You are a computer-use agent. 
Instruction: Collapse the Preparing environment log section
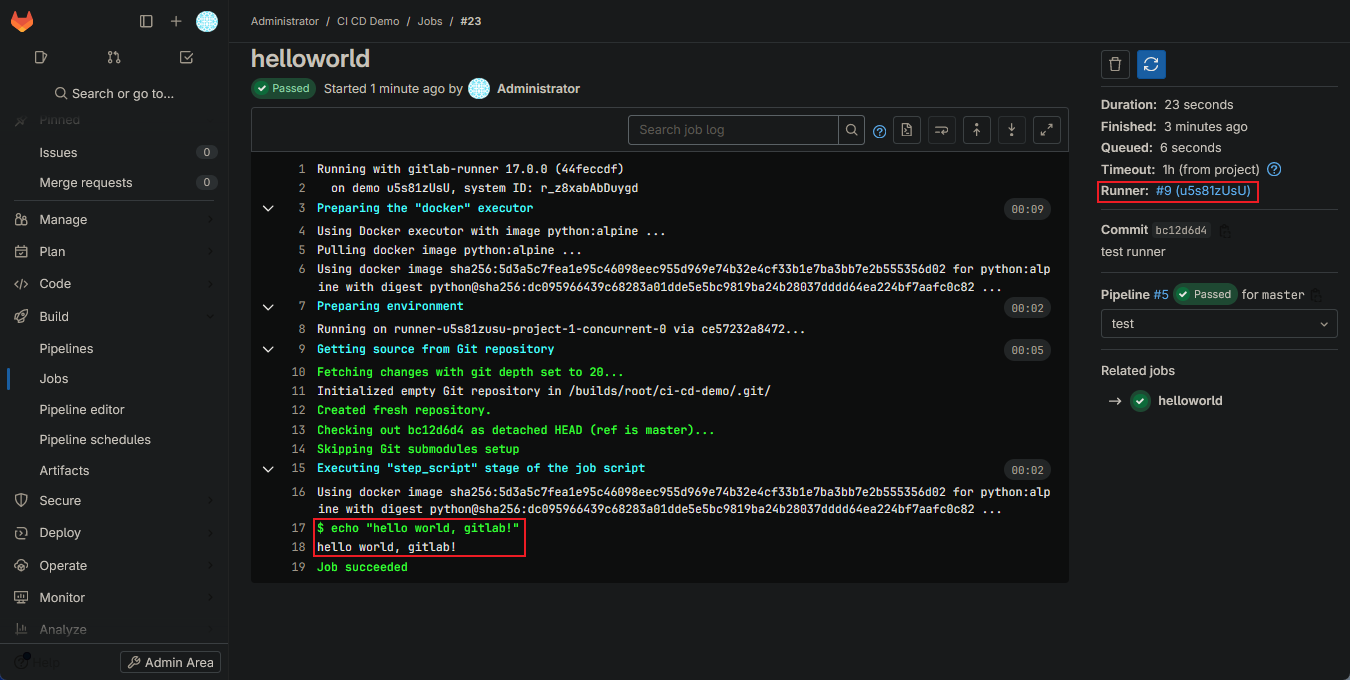[268, 307]
